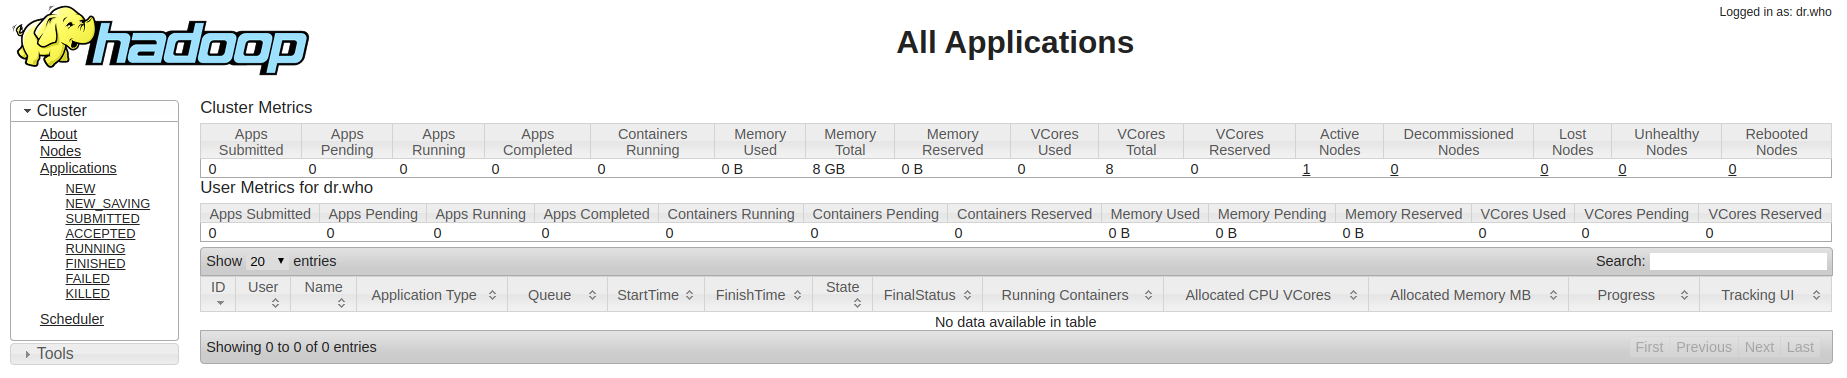This screenshot has width=1847, height=378.
Task: Open the Applications link in sidebar
Action: pyautogui.click(x=78, y=168)
